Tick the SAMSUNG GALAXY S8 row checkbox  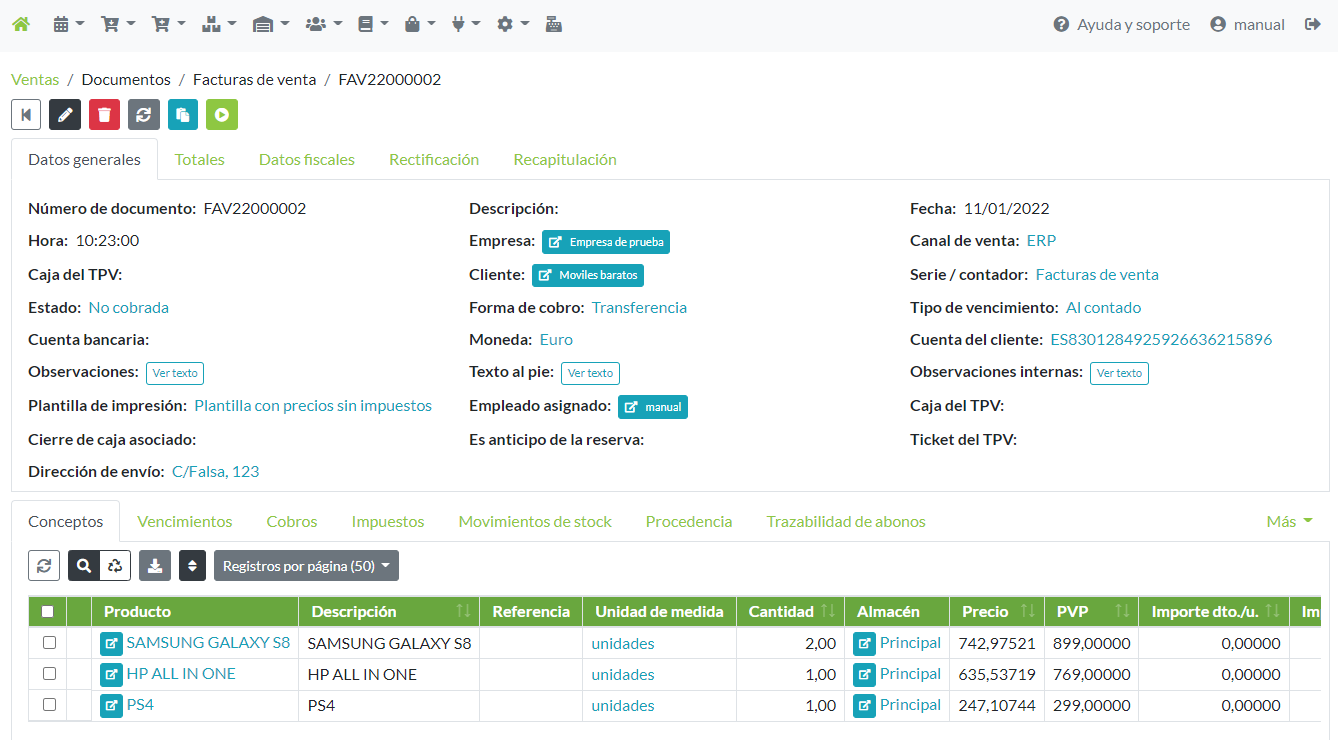coord(49,643)
